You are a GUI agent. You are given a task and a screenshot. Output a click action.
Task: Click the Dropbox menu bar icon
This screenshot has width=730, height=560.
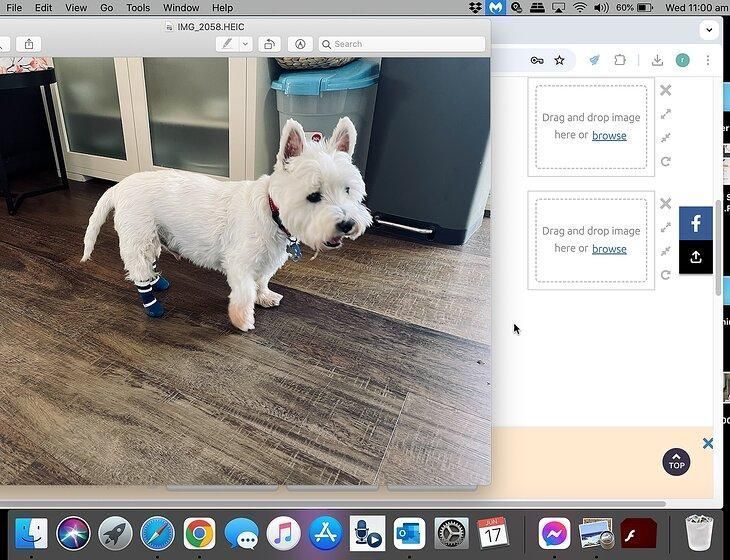point(475,7)
